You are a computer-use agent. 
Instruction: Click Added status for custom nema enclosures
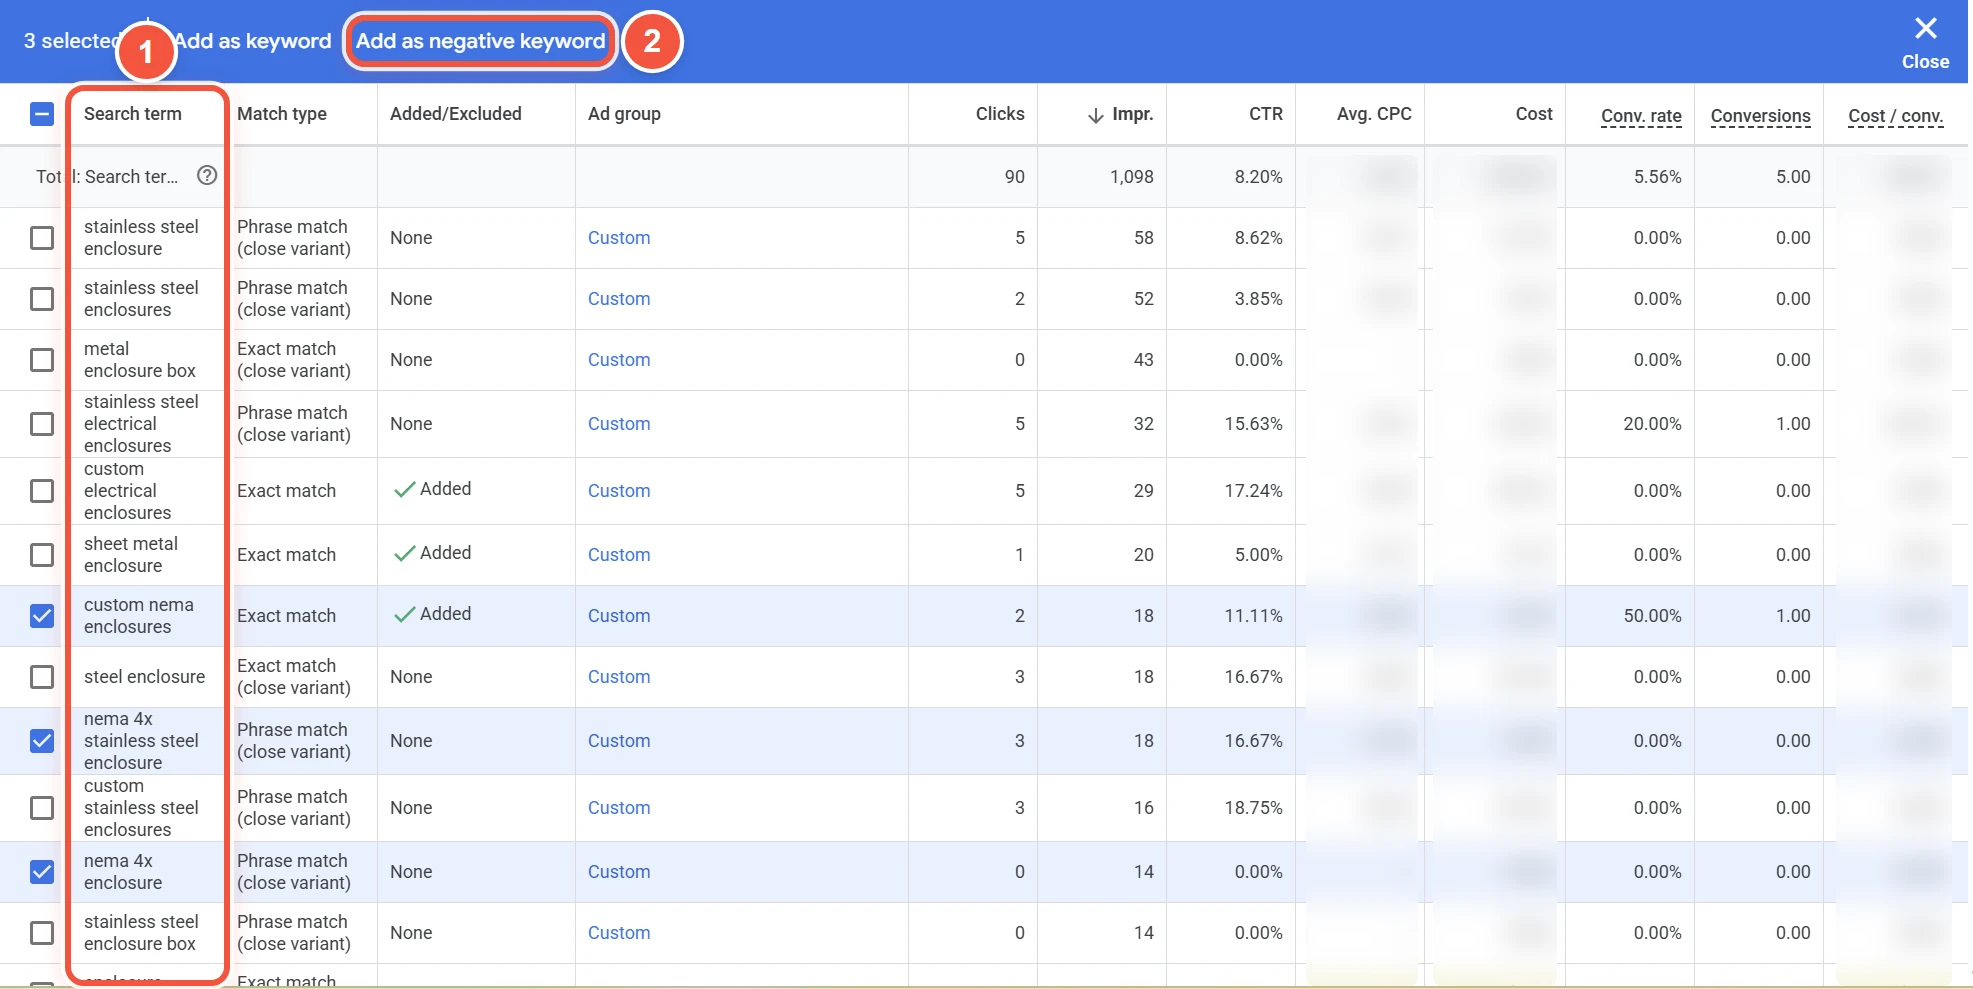coord(432,614)
